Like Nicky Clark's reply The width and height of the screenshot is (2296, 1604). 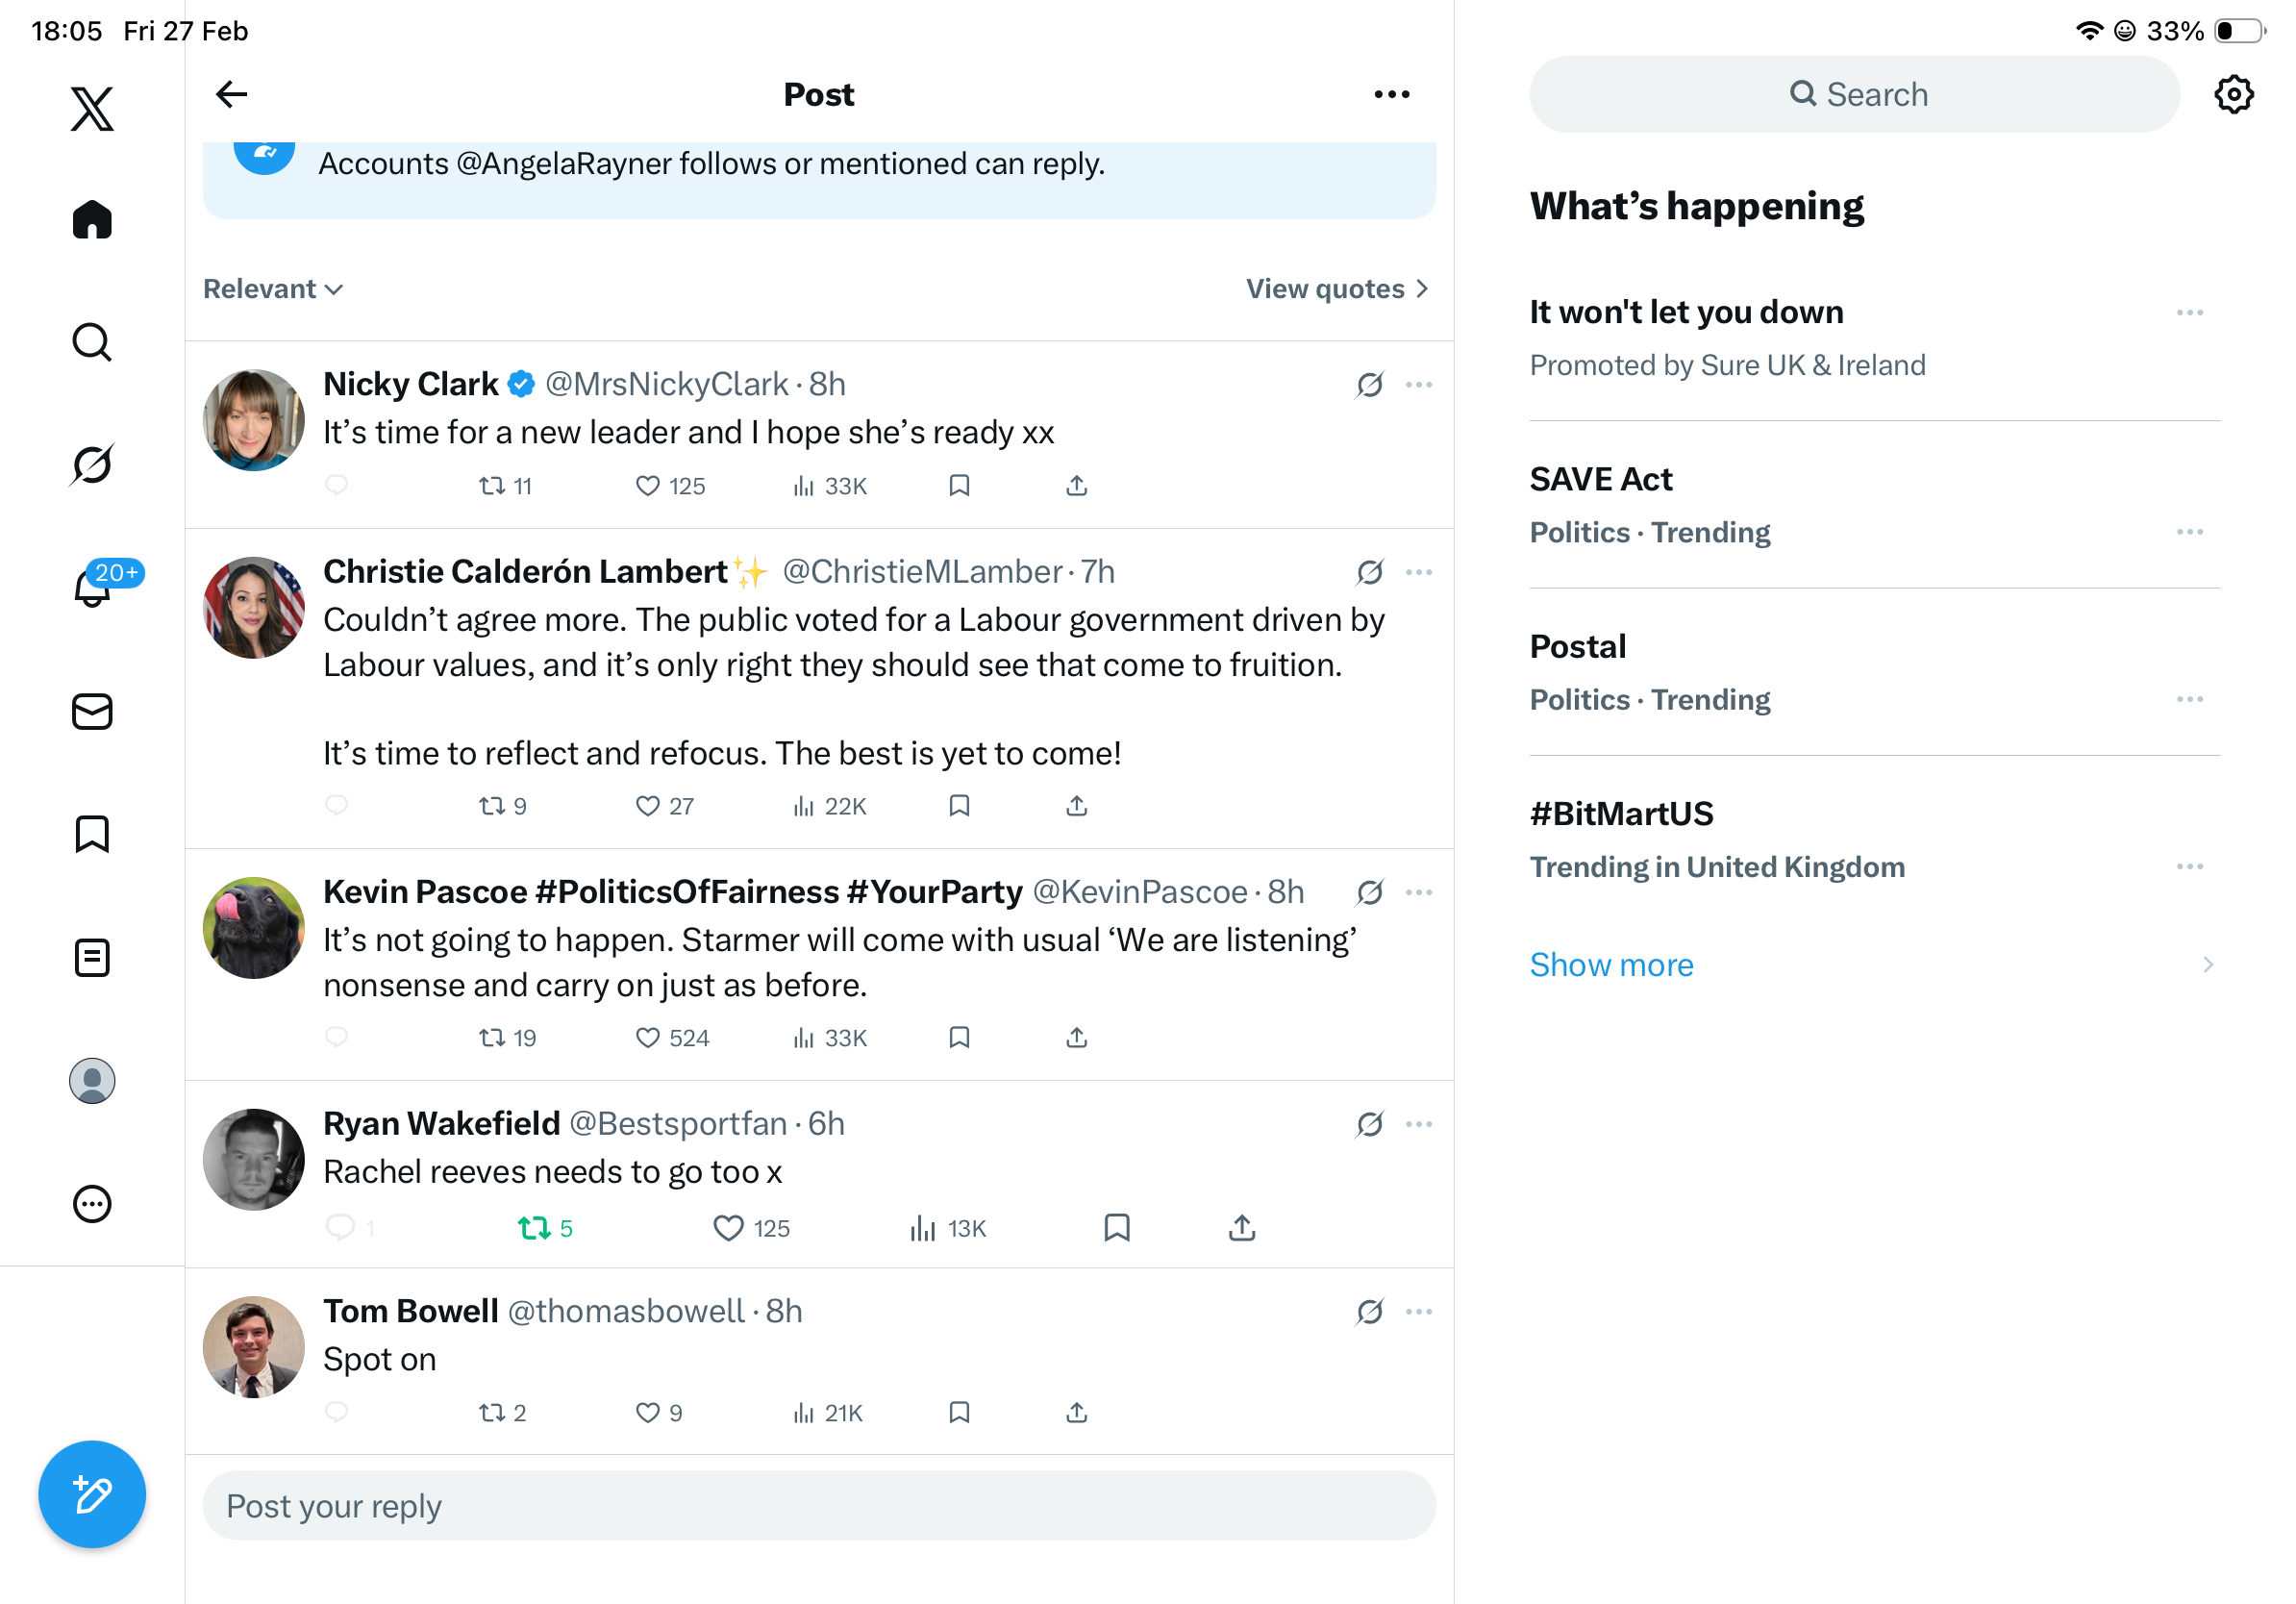click(x=648, y=486)
